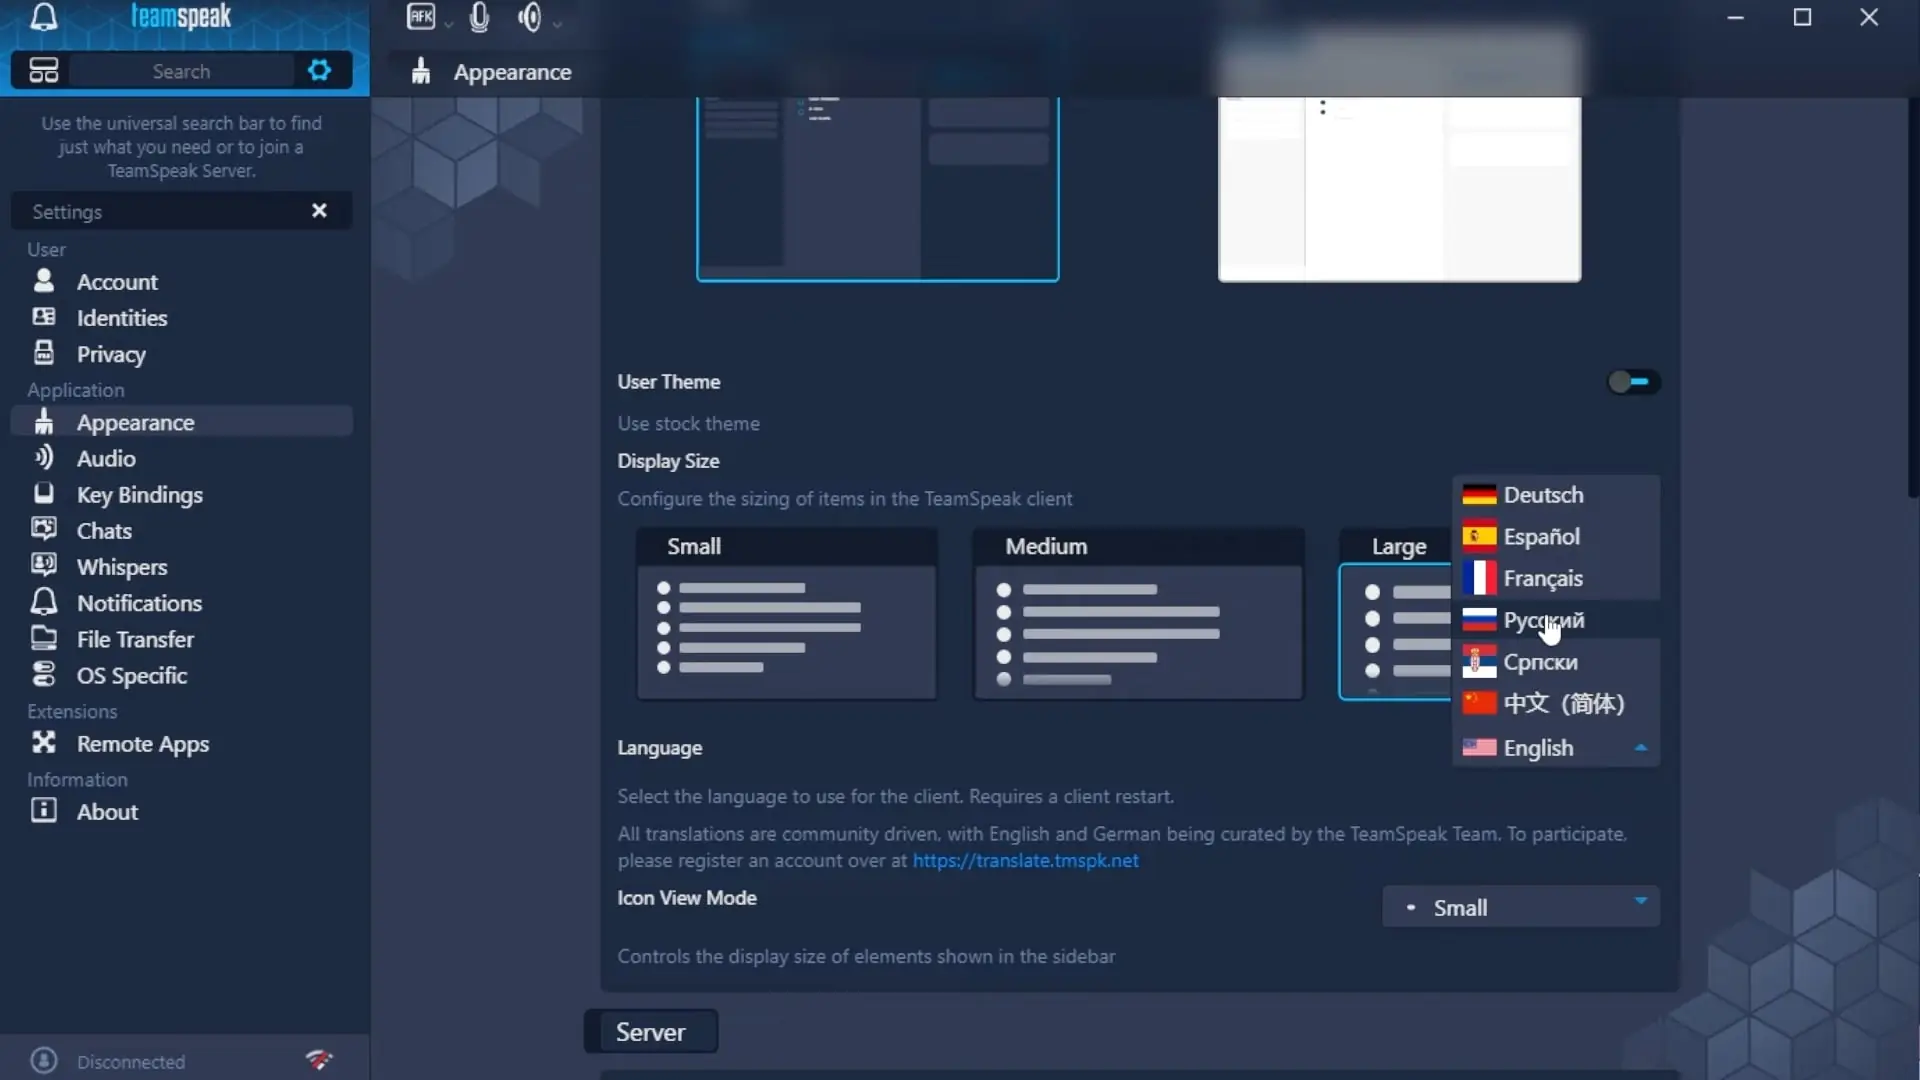Toggle the AFK status icon
The image size is (1920, 1080).
tap(421, 17)
